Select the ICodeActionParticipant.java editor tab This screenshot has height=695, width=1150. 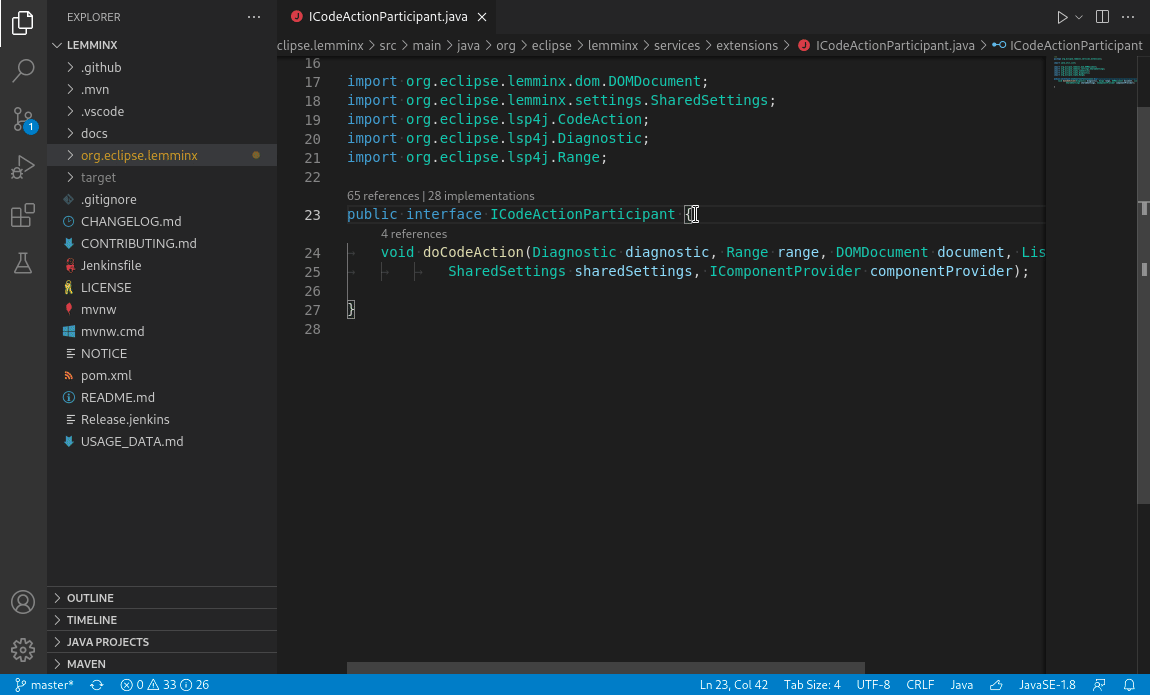pos(387,17)
